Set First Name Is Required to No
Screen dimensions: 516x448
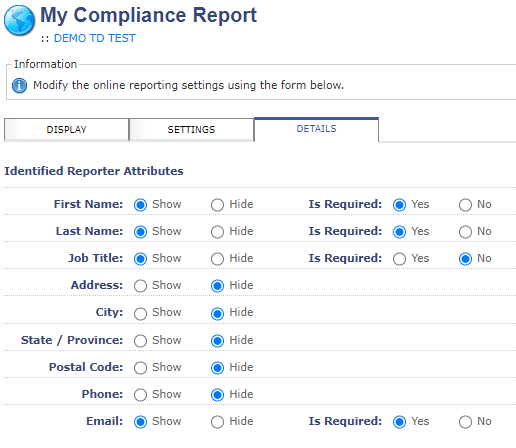(465, 205)
